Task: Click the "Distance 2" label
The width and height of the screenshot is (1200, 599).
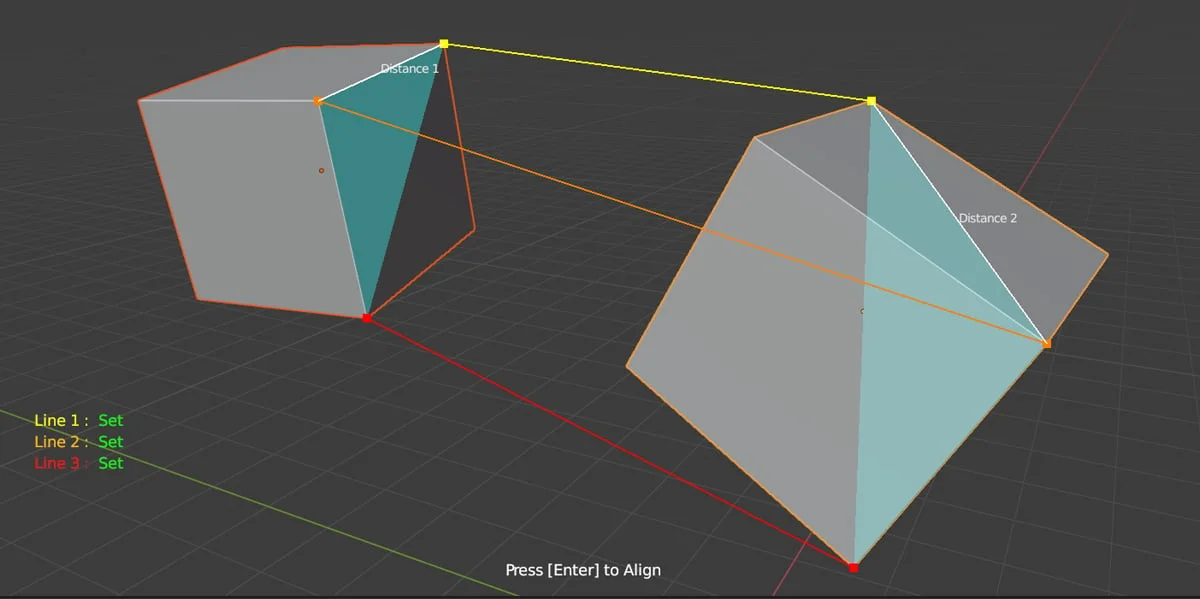Action: [987, 218]
